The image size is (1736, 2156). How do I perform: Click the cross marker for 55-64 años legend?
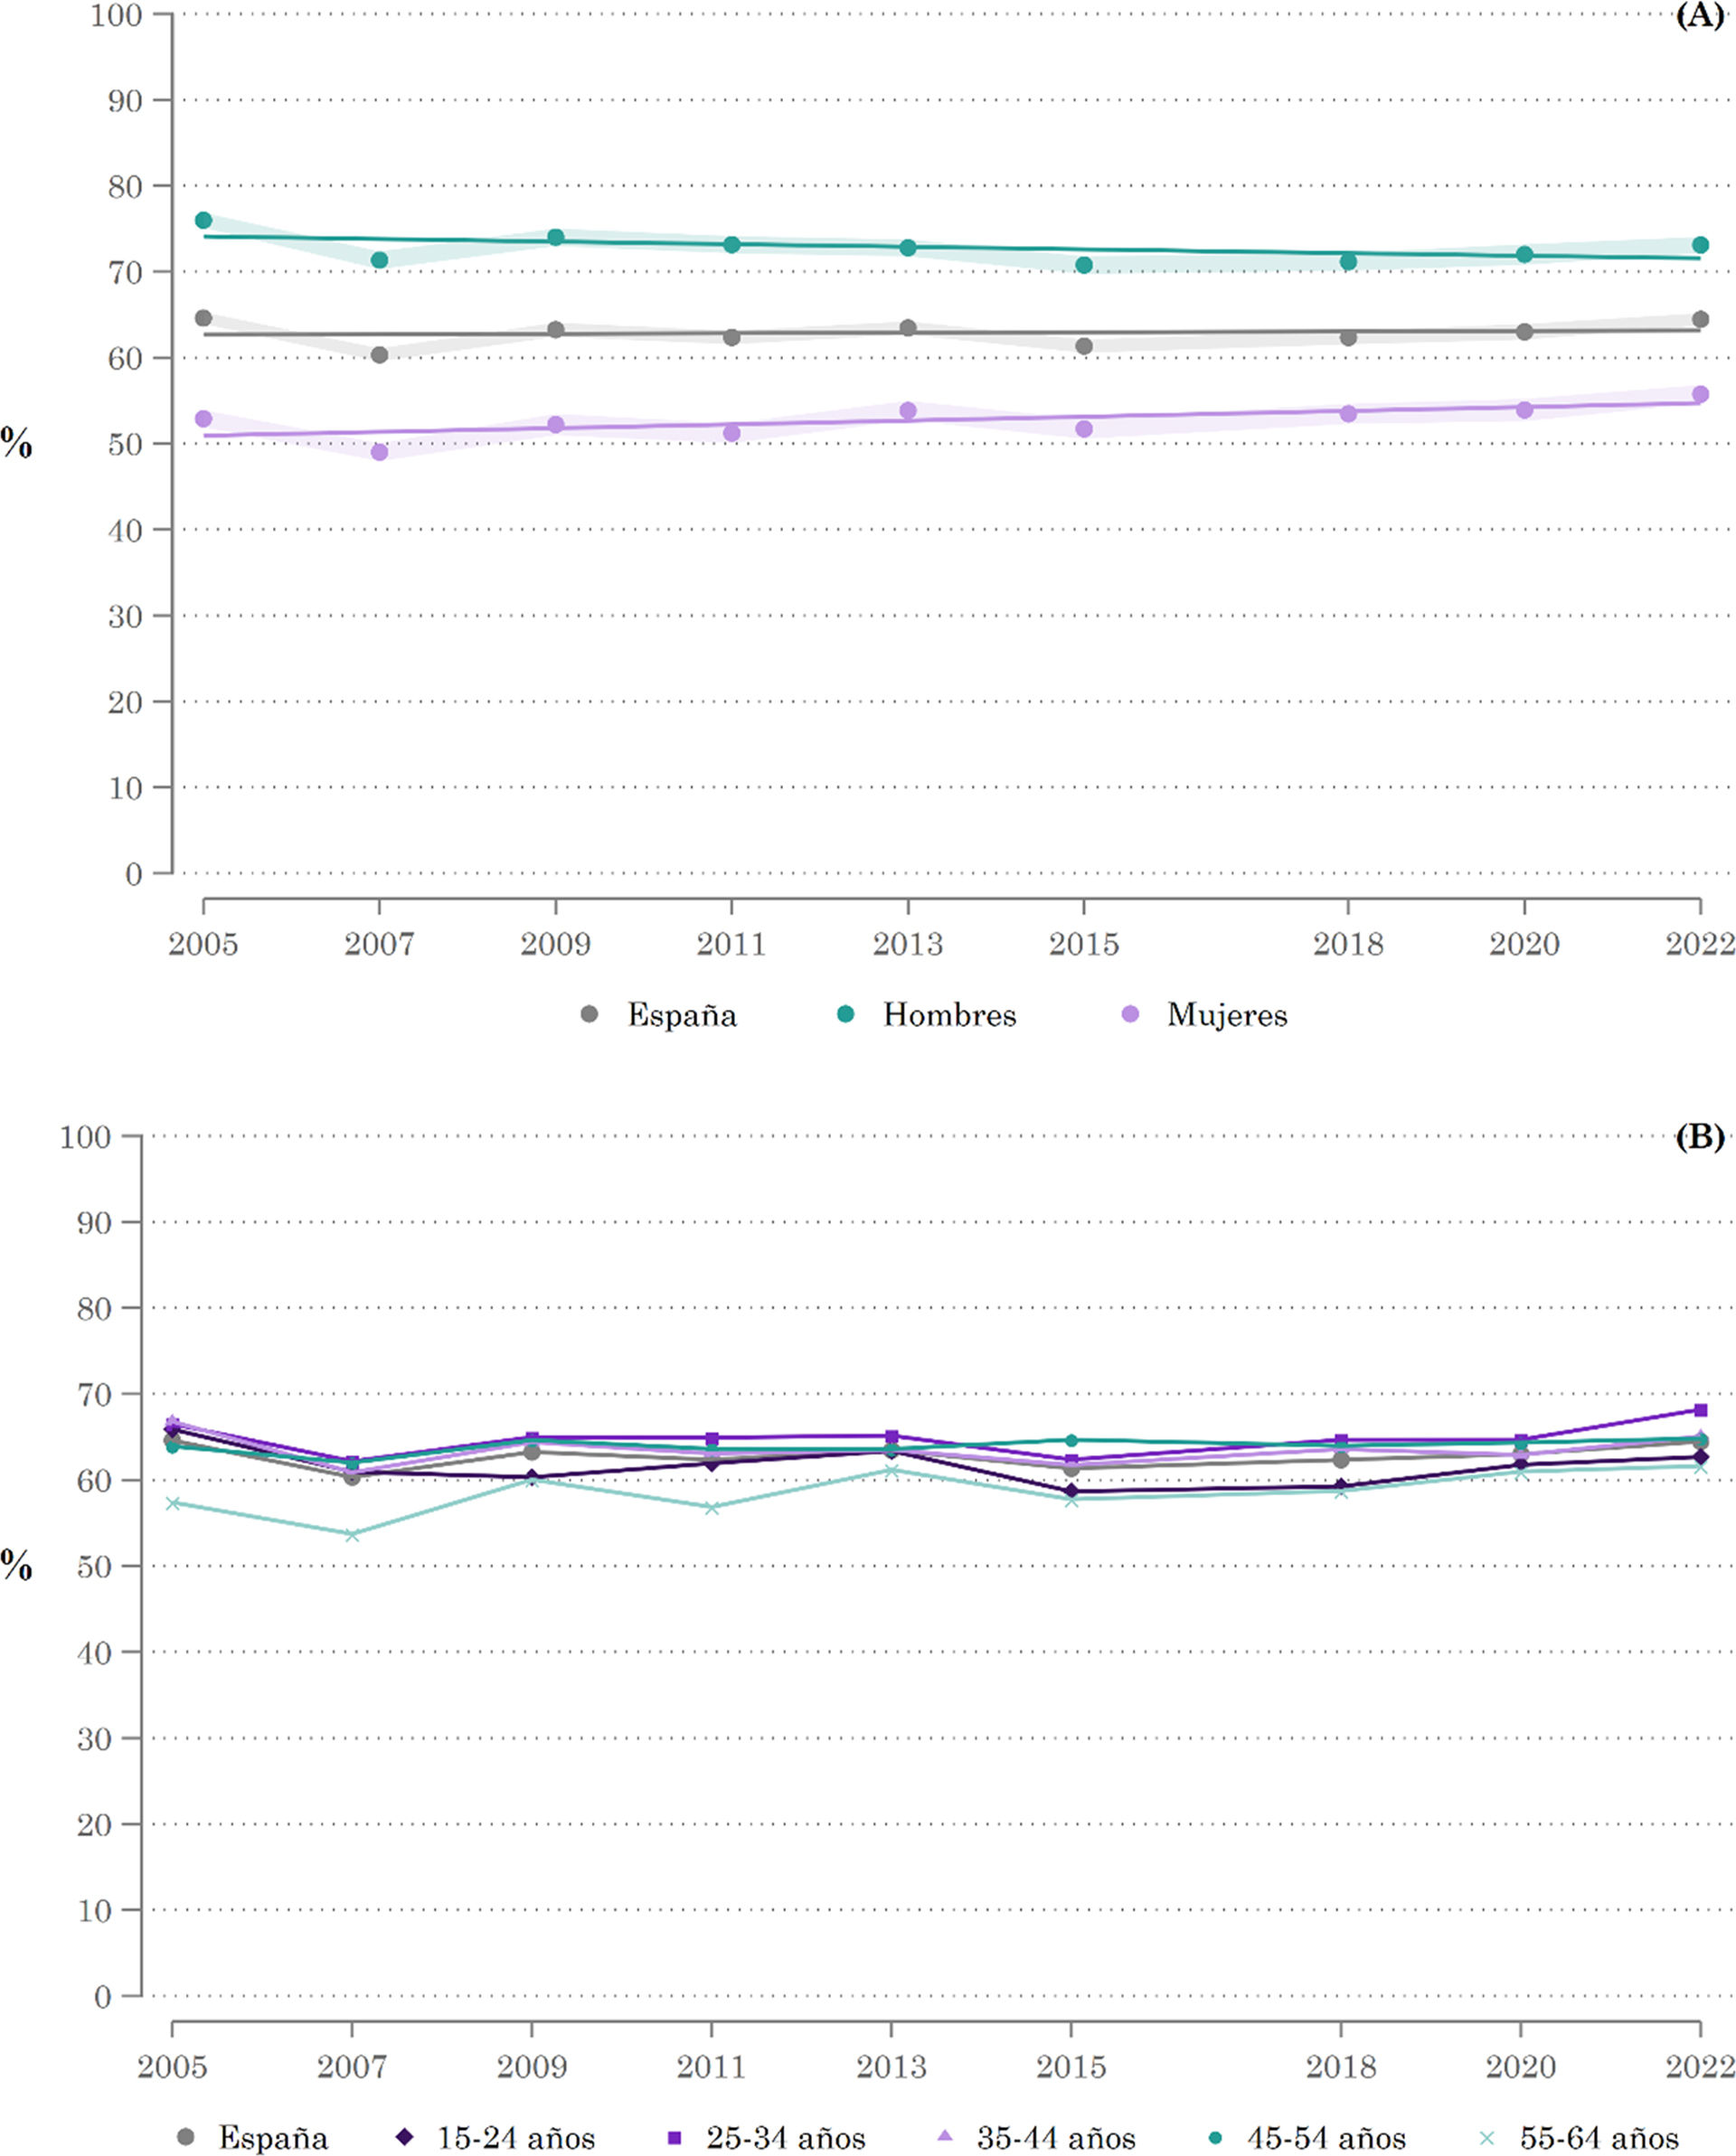pos(1487,2137)
